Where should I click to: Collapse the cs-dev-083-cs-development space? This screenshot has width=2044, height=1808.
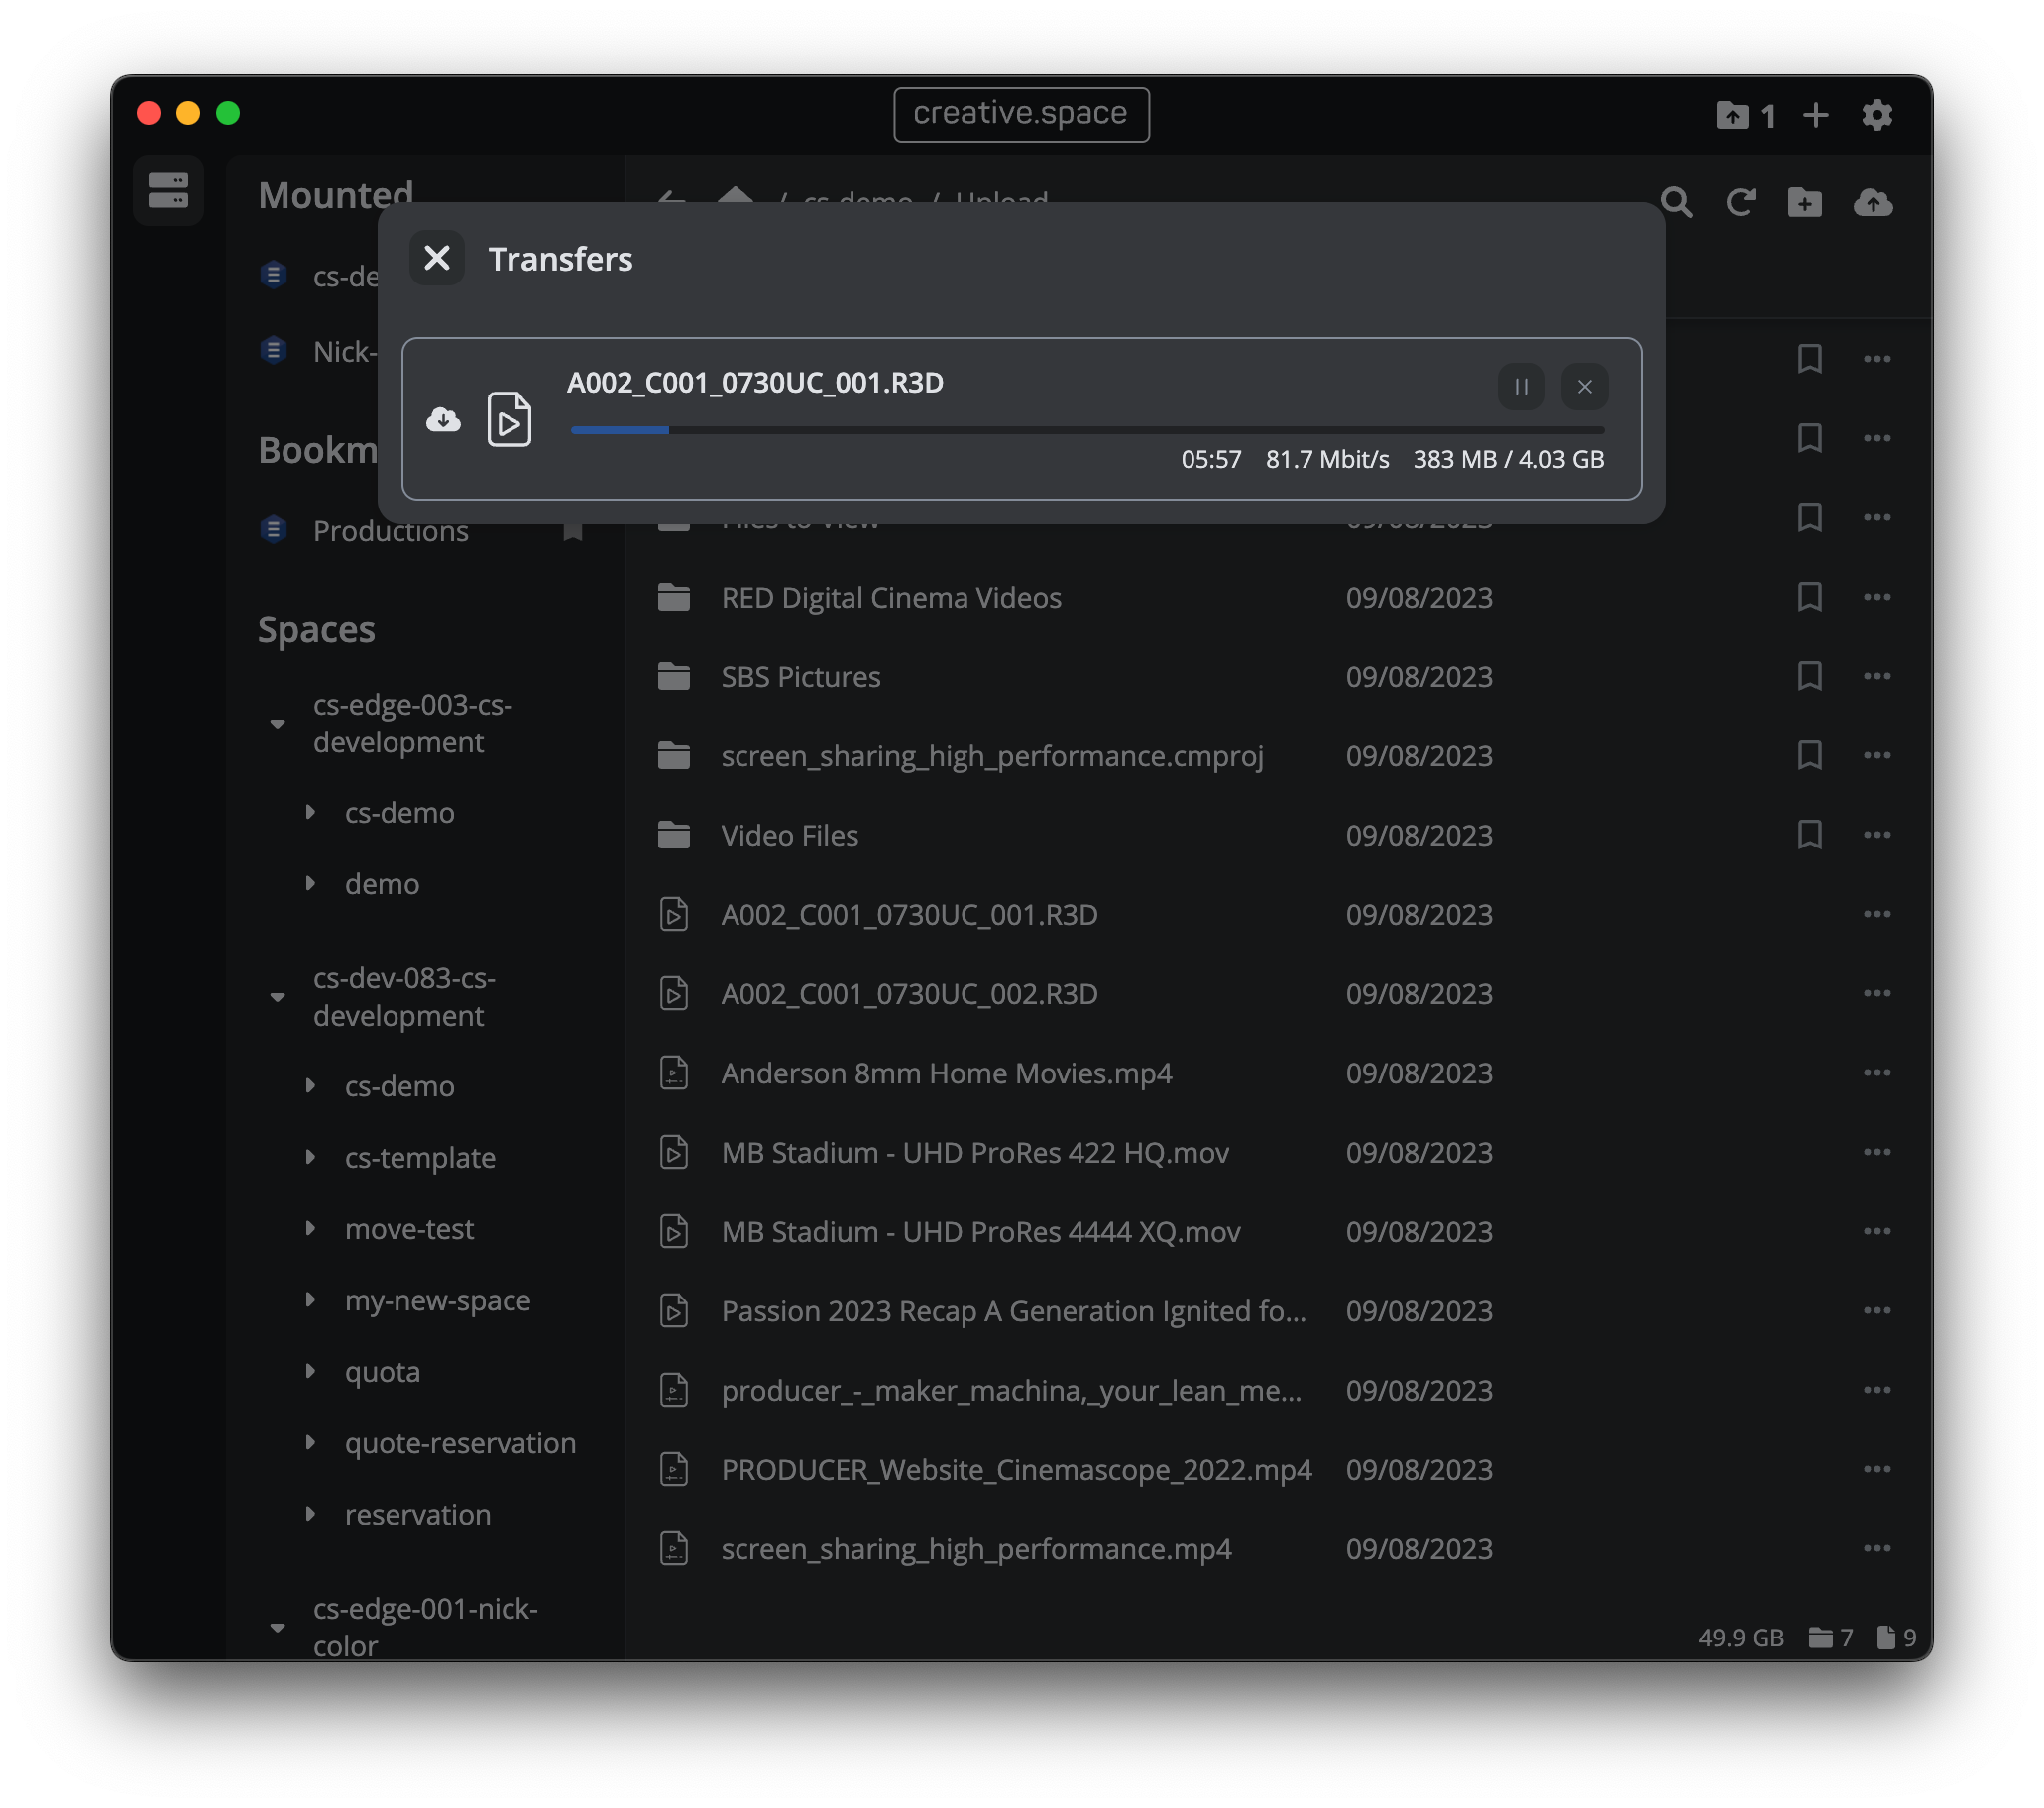click(278, 997)
